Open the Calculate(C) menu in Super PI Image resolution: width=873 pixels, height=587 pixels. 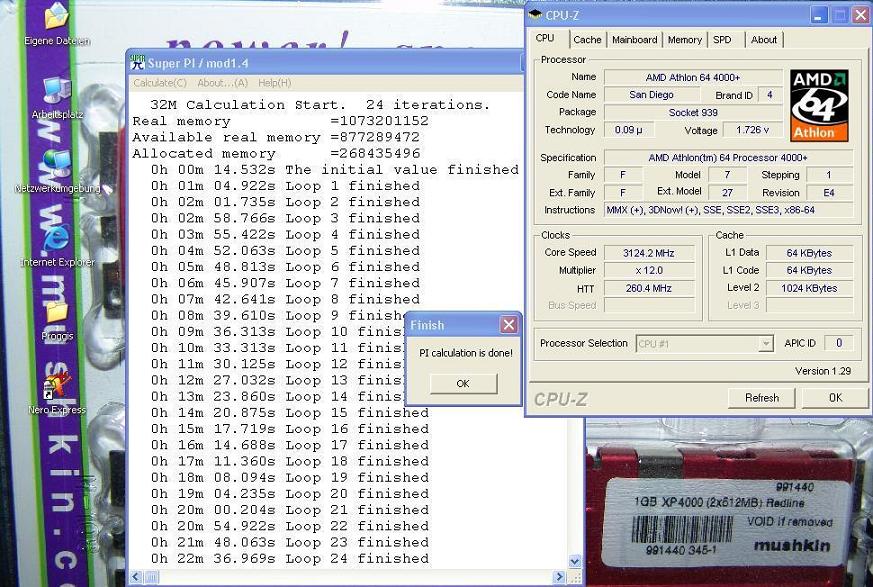tap(160, 83)
